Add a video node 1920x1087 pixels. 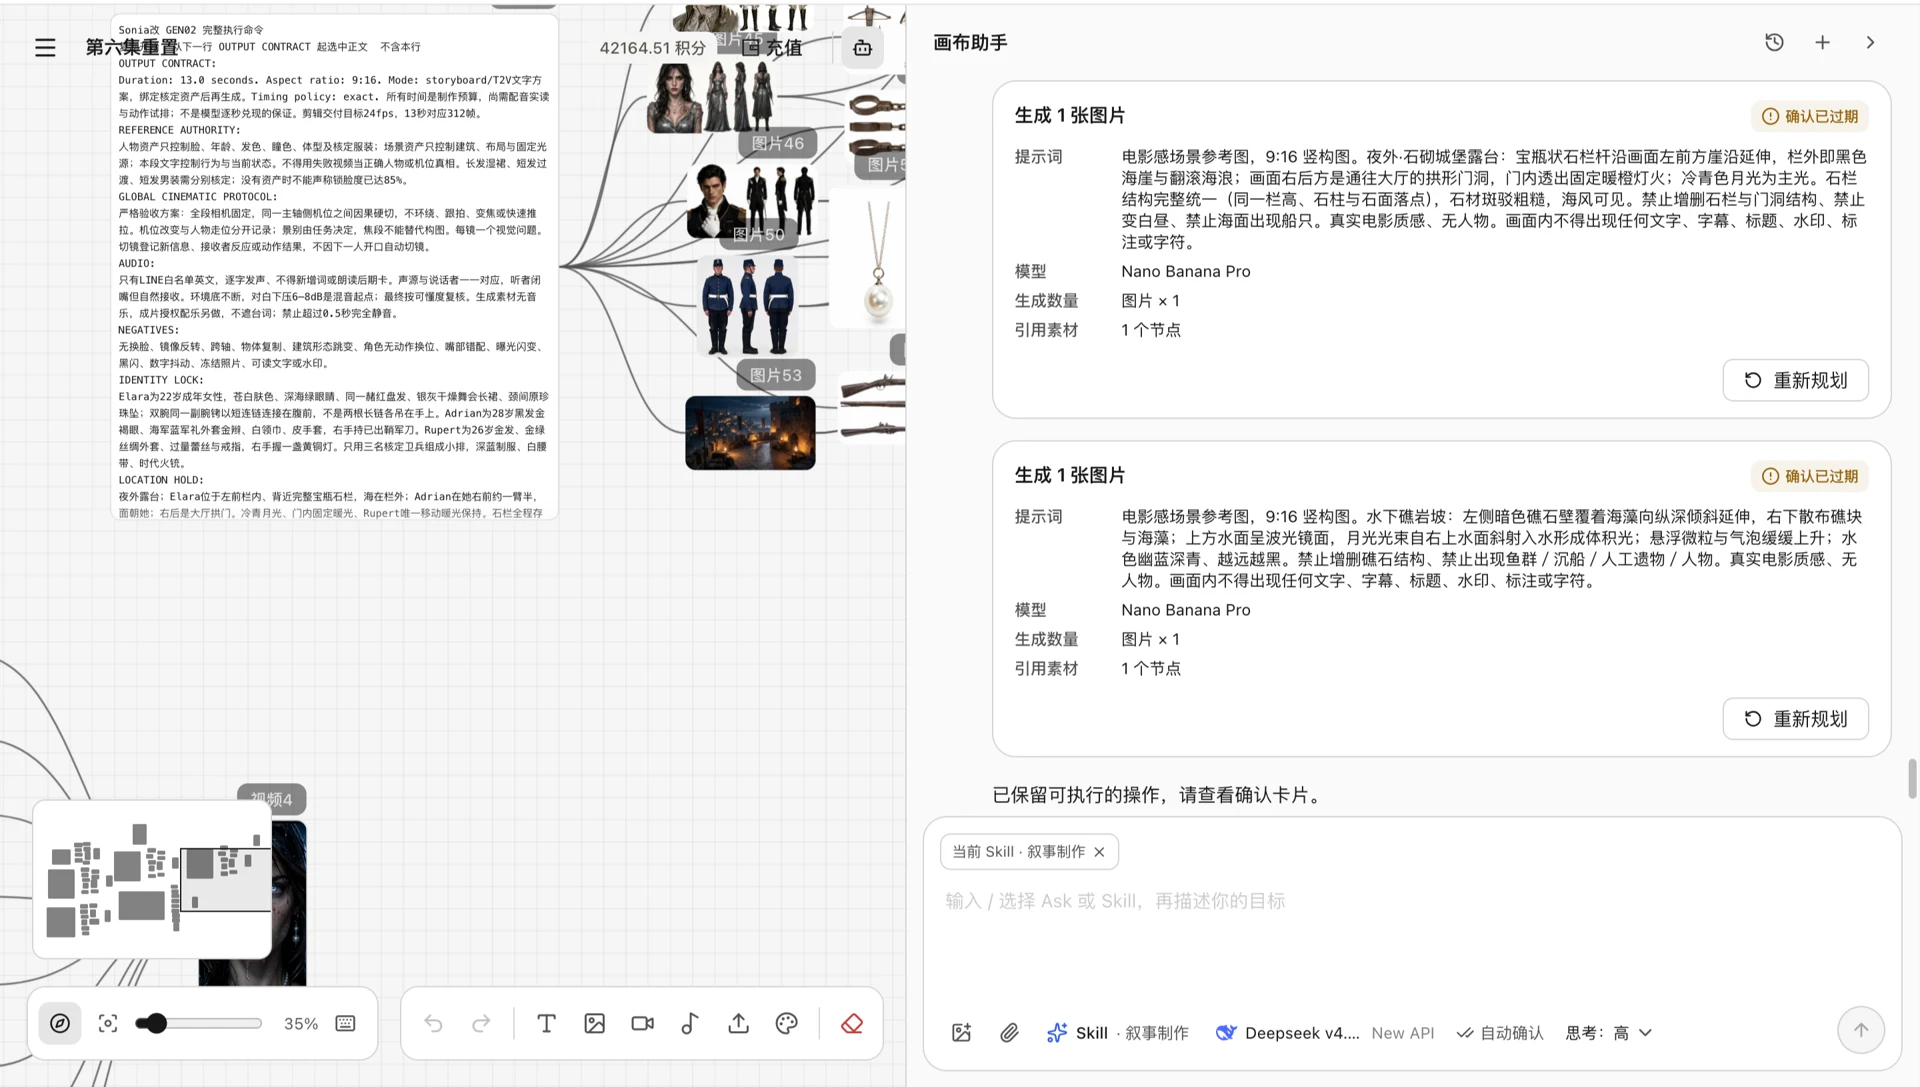pos(642,1023)
